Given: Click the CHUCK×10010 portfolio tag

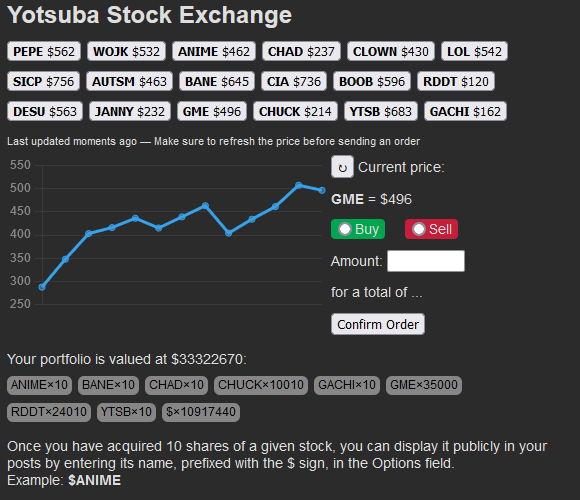Looking at the screenshot, I should [x=261, y=385].
